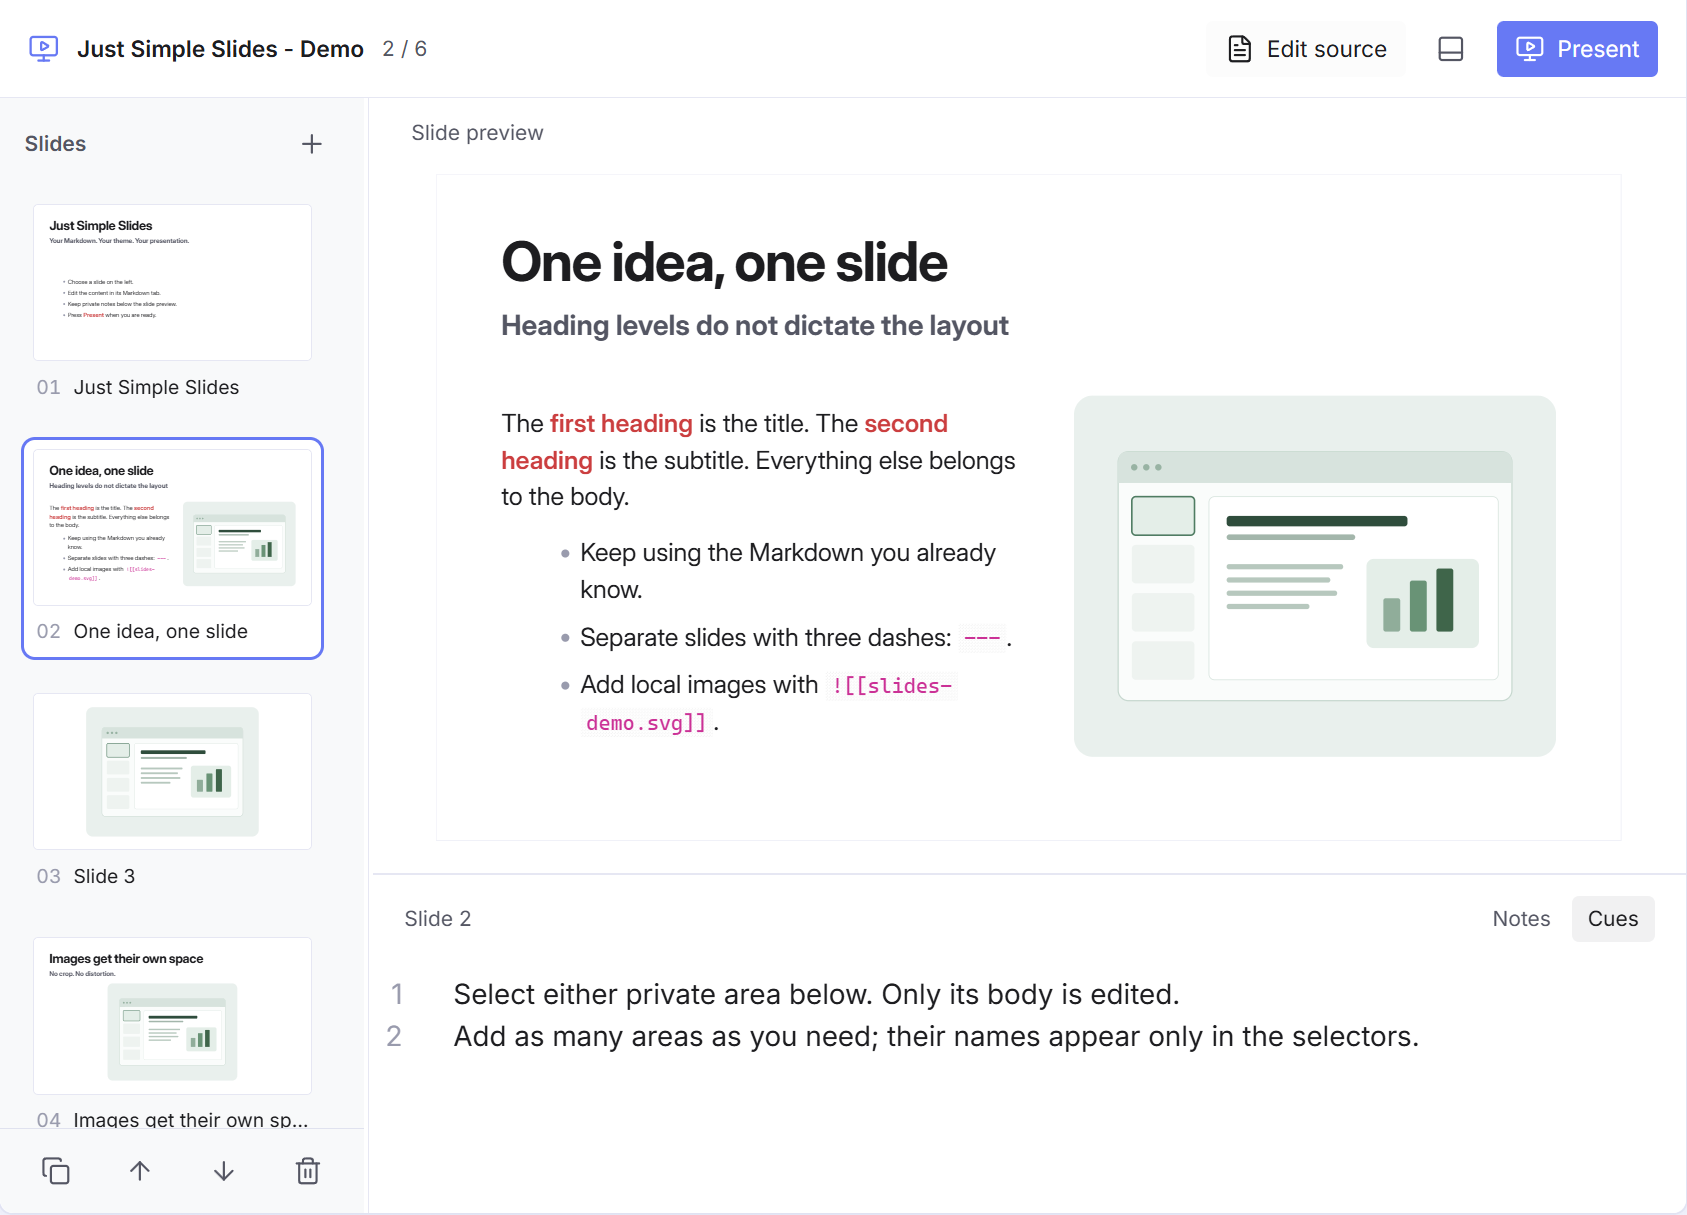Click cue line 1 Select either private area below
Image resolution: width=1687 pixels, height=1215 pixels.
point(817,994)
